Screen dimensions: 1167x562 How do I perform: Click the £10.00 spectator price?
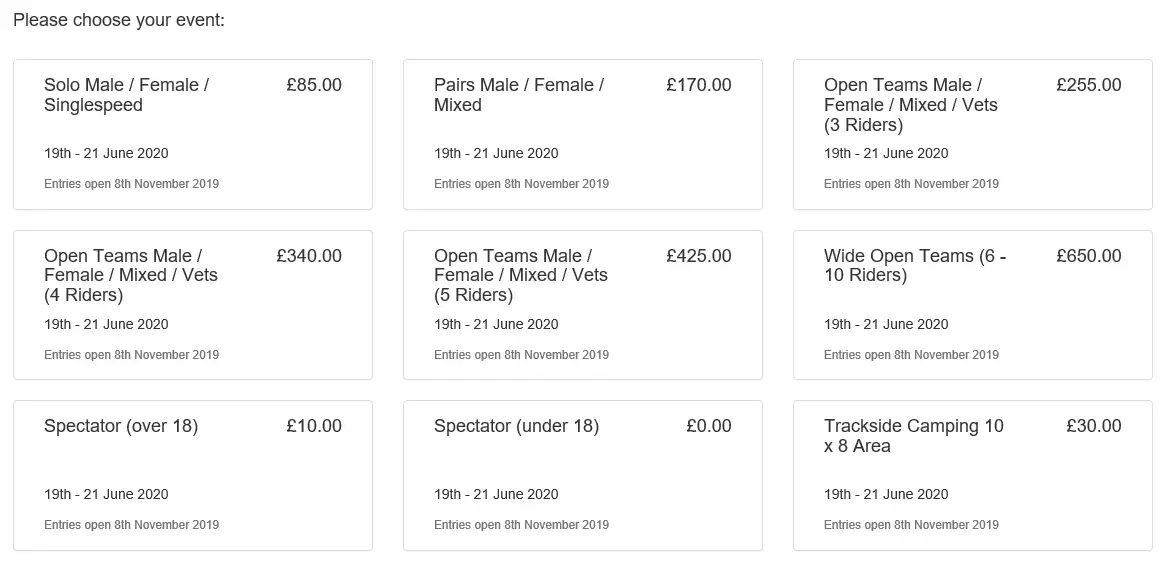coord(314,427)
